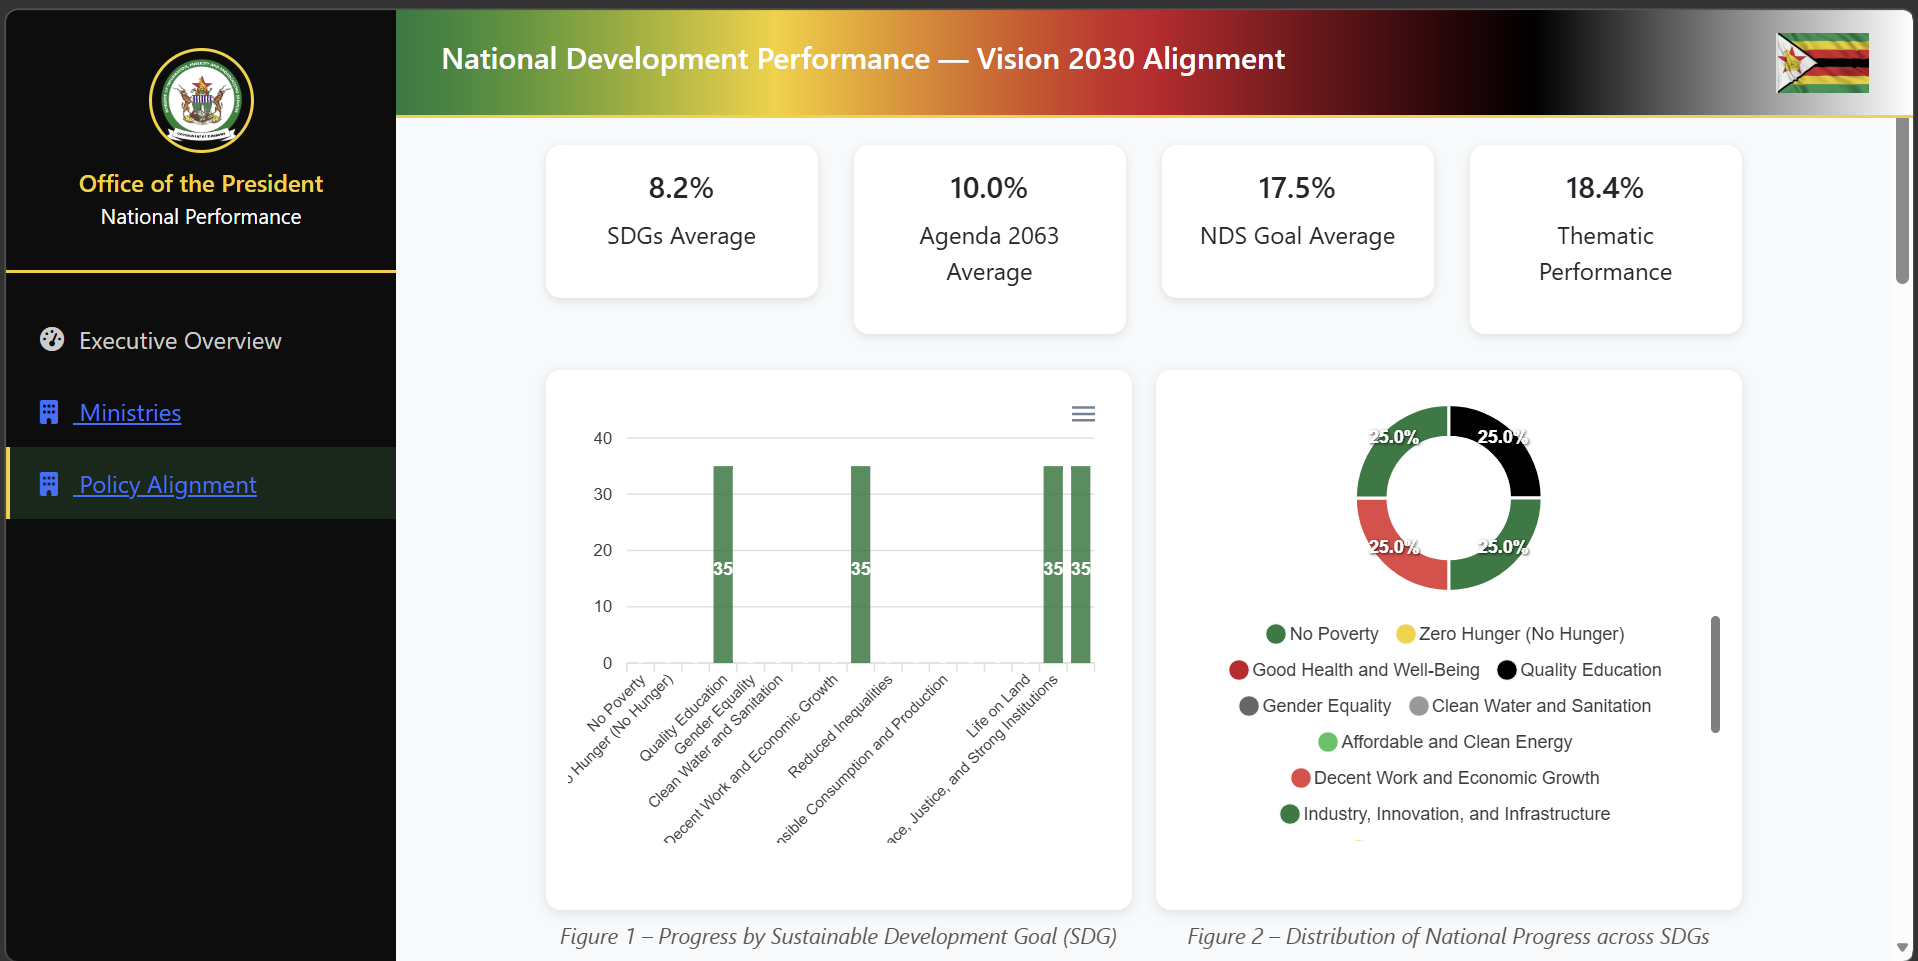Click the building icon beside Policy Alignment

point(49,484)
